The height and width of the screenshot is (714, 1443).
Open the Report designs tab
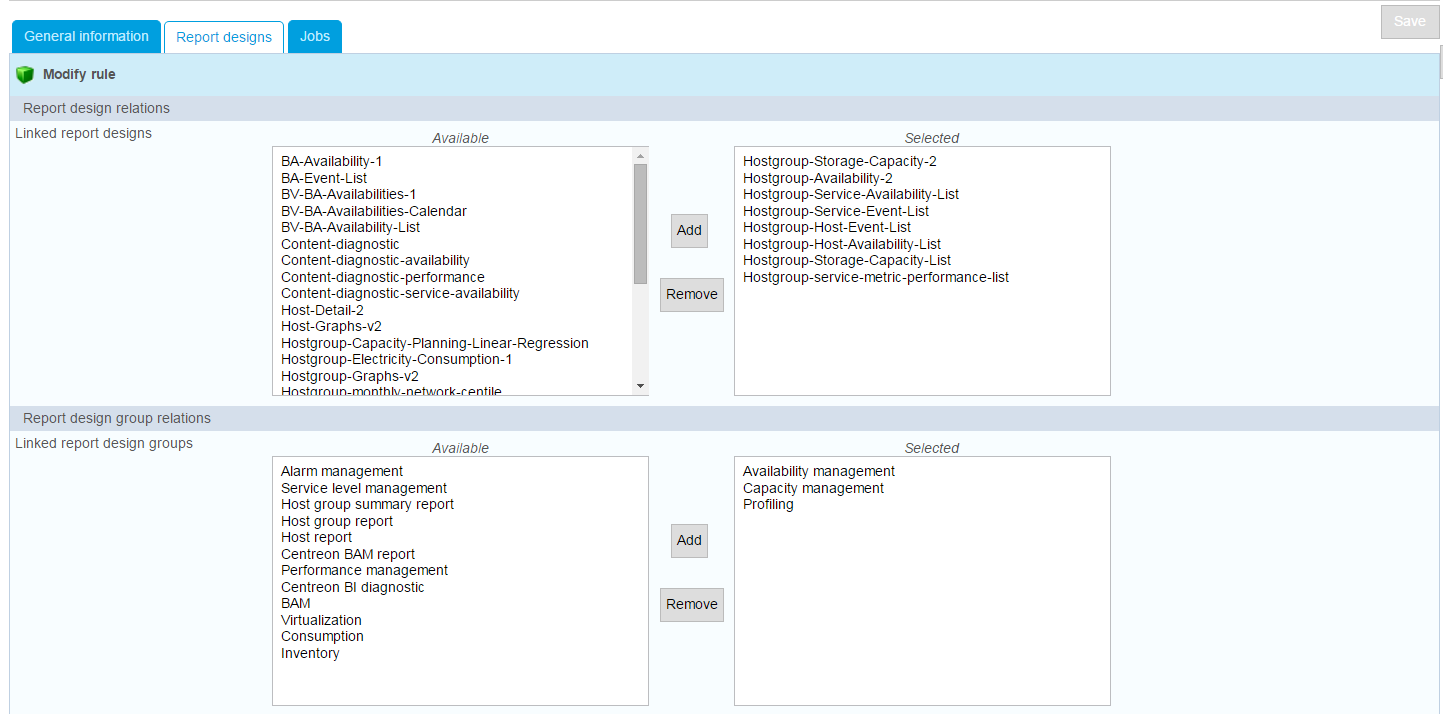pos(224,37)
